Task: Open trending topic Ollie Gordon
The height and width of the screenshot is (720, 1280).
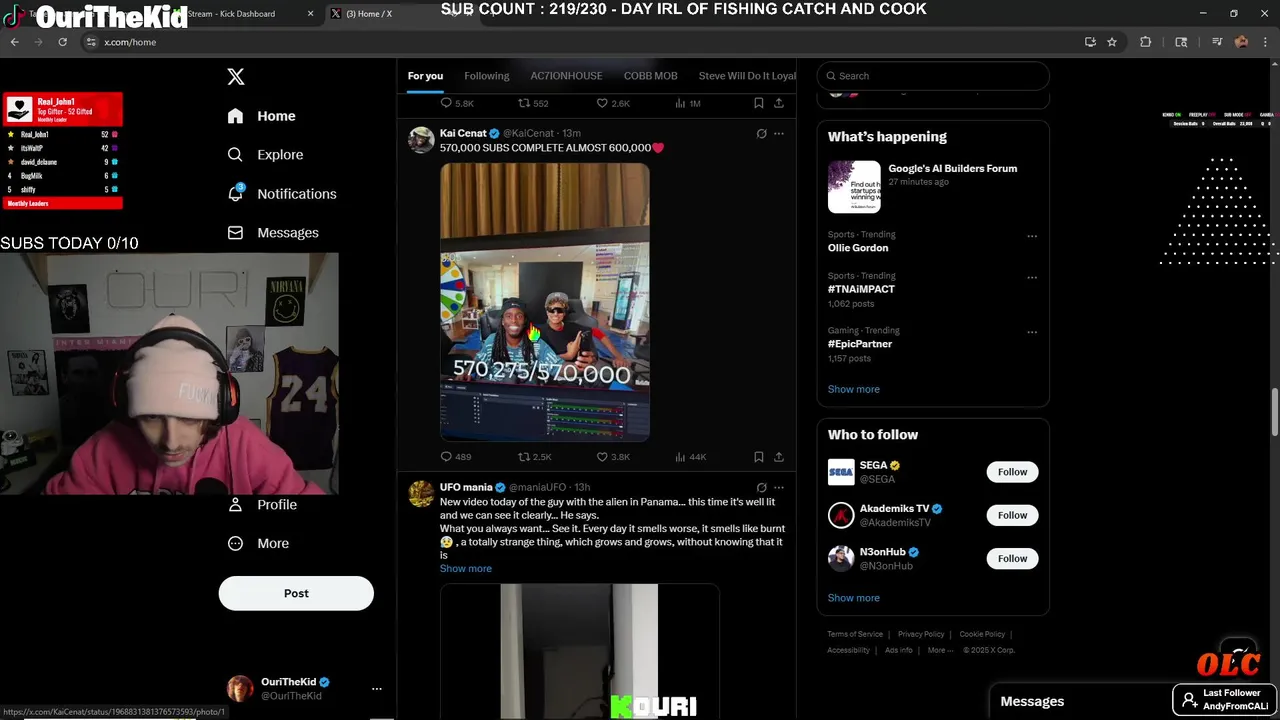Action: tap(858, 248)
